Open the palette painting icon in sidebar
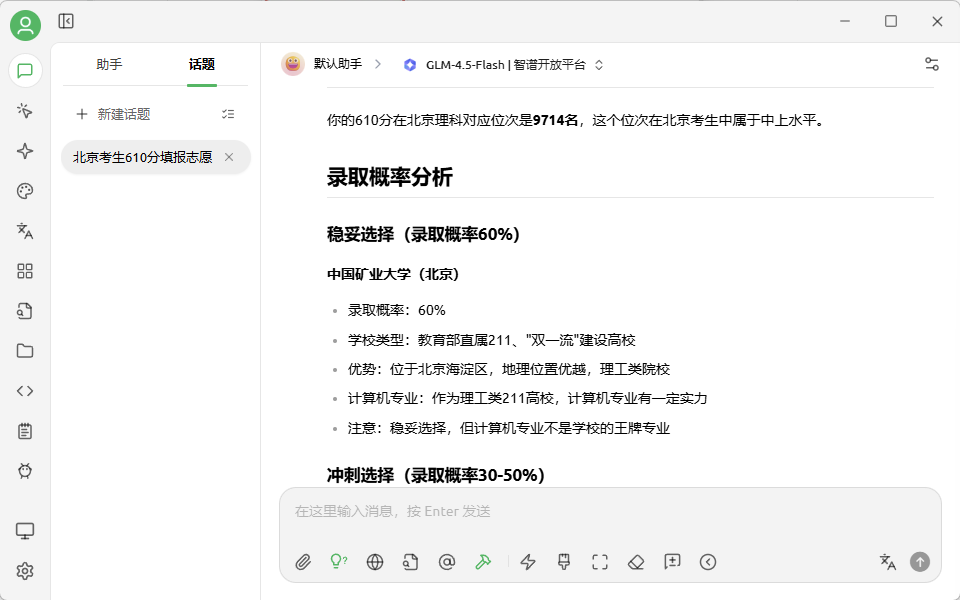960x600 pixels. coord(25,191)
